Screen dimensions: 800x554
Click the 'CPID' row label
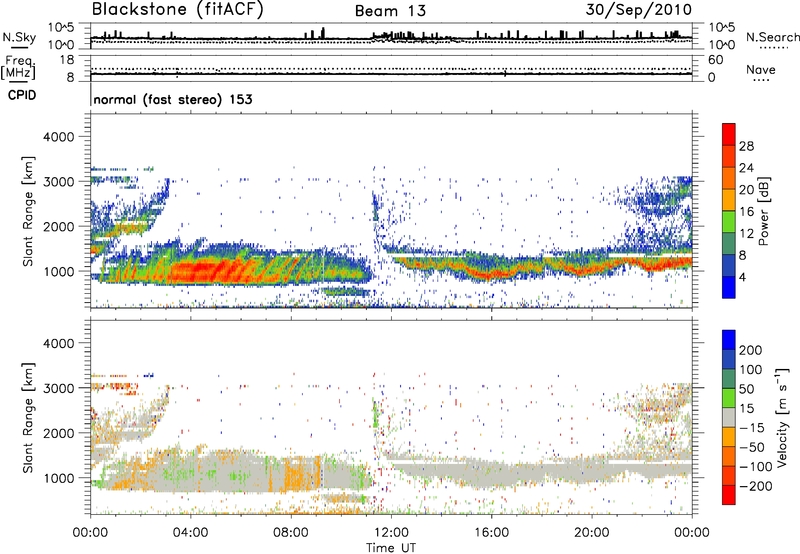click(22, 95)
